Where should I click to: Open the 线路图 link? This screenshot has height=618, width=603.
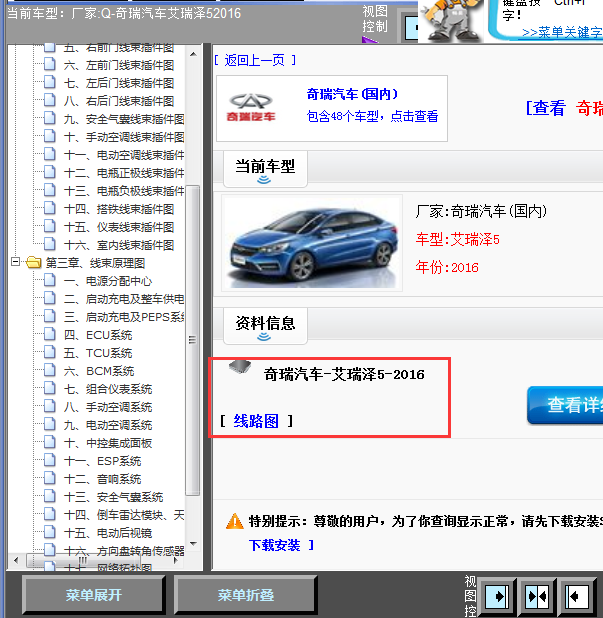pyautogui.click(x=256, y=421)
